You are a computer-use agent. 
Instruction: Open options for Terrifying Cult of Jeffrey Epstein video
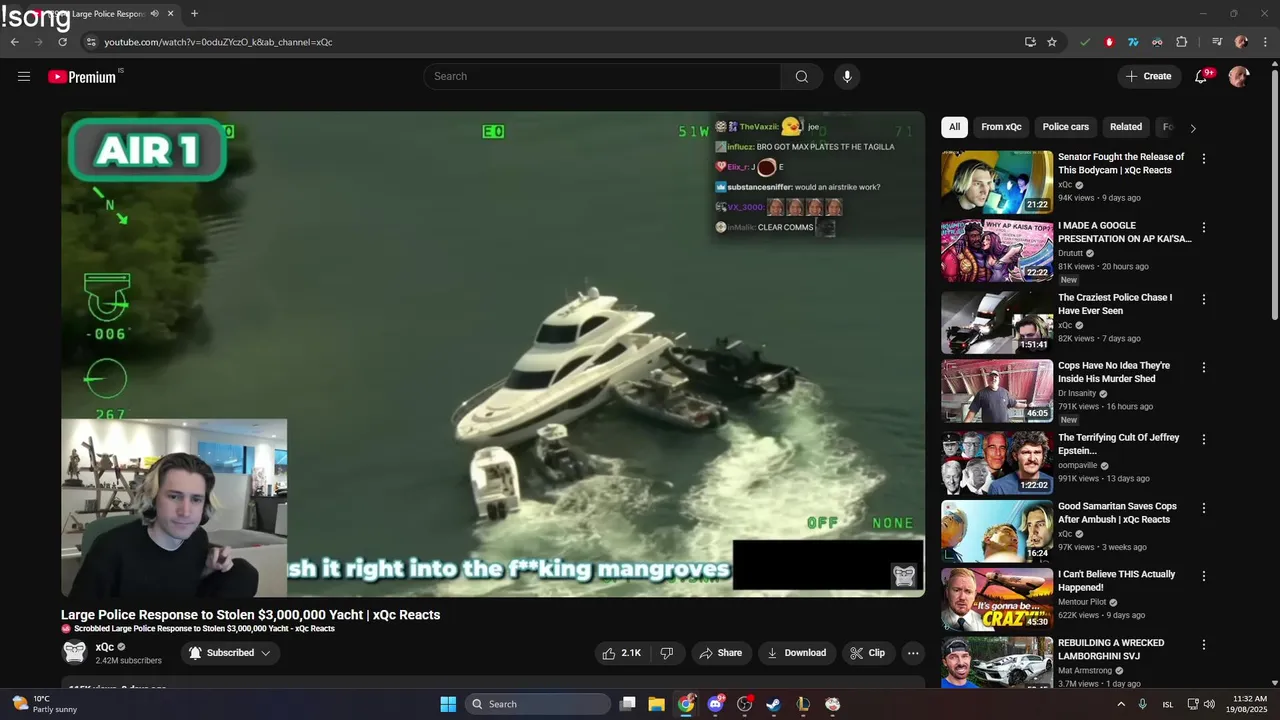(x=1204, y=439)
